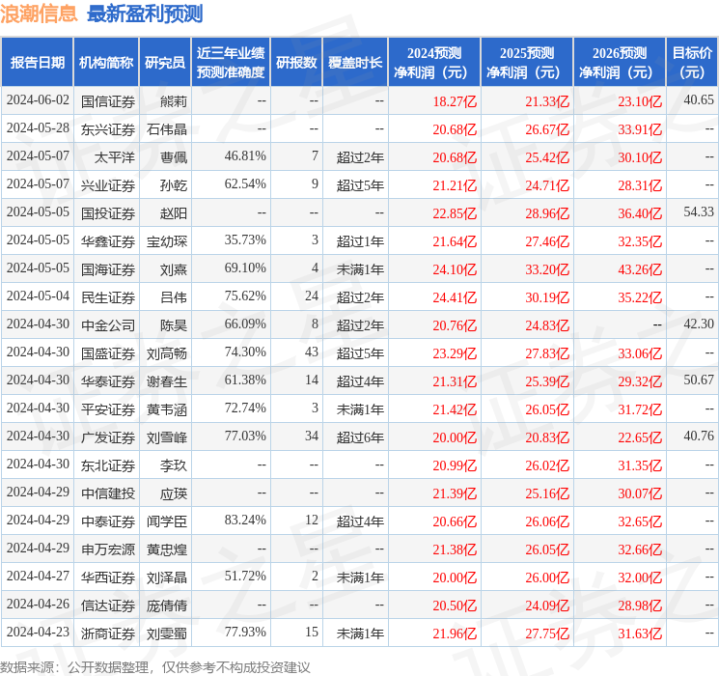Image resolution: width=719 pixels, height=676 pixels.
Task: Select the 中信建投 institution cell
Action: [108, 493]
